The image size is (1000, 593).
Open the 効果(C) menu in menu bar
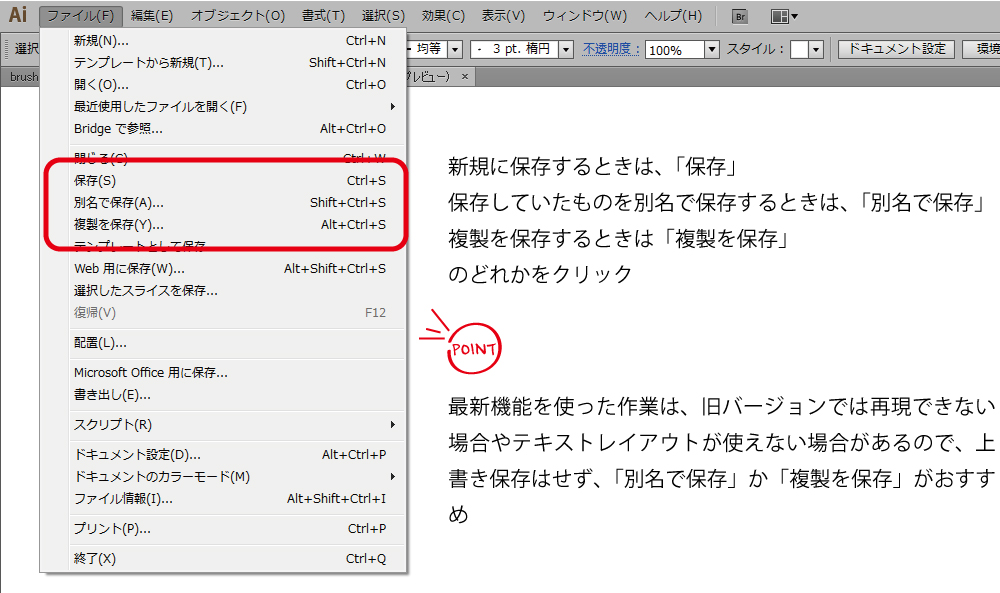click(443, 16)
